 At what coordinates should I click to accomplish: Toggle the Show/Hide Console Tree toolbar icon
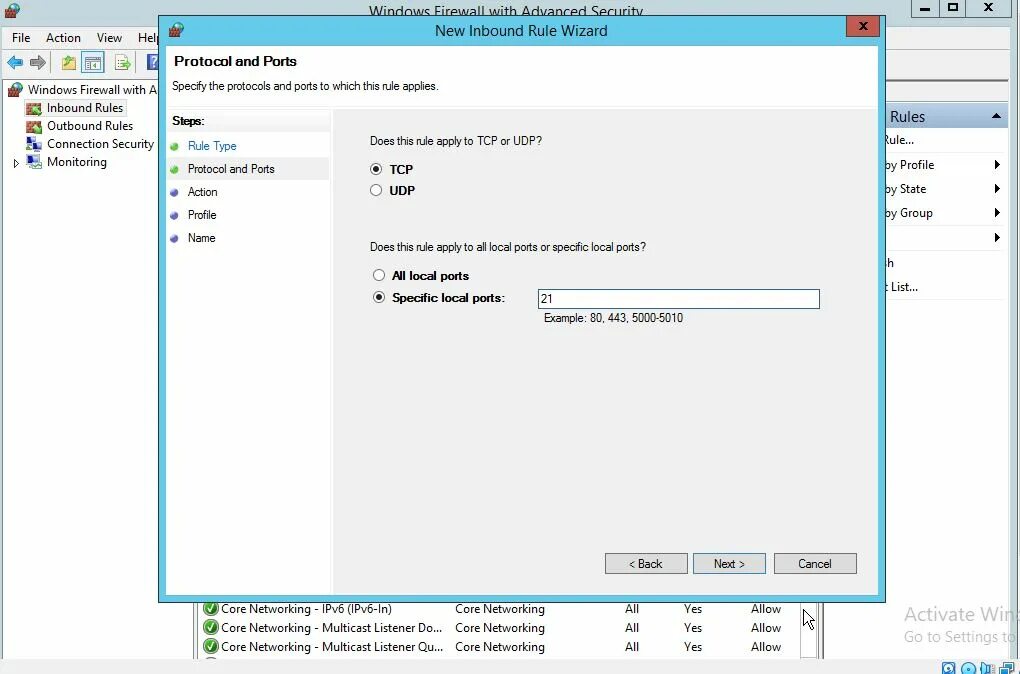point(93,62)
